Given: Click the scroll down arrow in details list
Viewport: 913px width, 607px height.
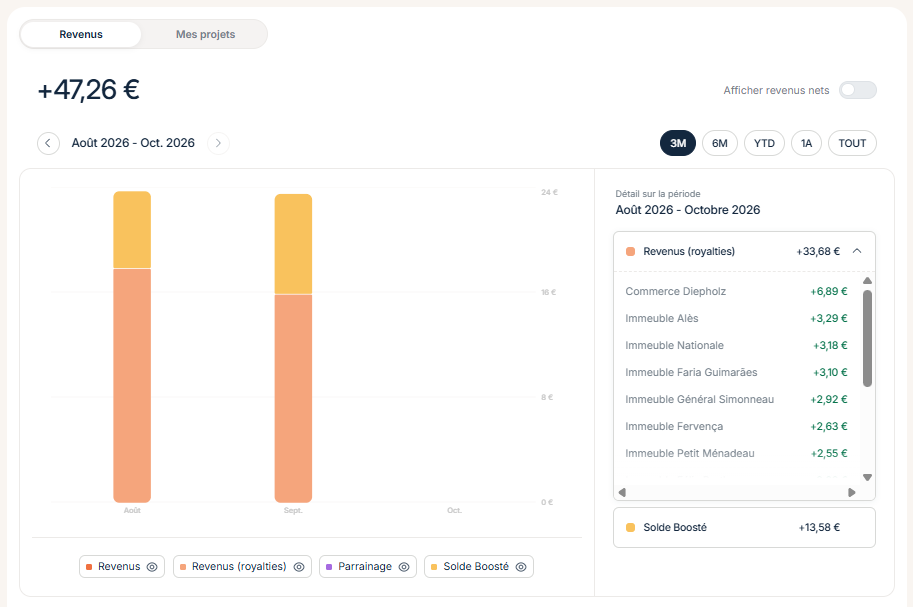Looking at the screenshot, I should [x=867, y=477].
